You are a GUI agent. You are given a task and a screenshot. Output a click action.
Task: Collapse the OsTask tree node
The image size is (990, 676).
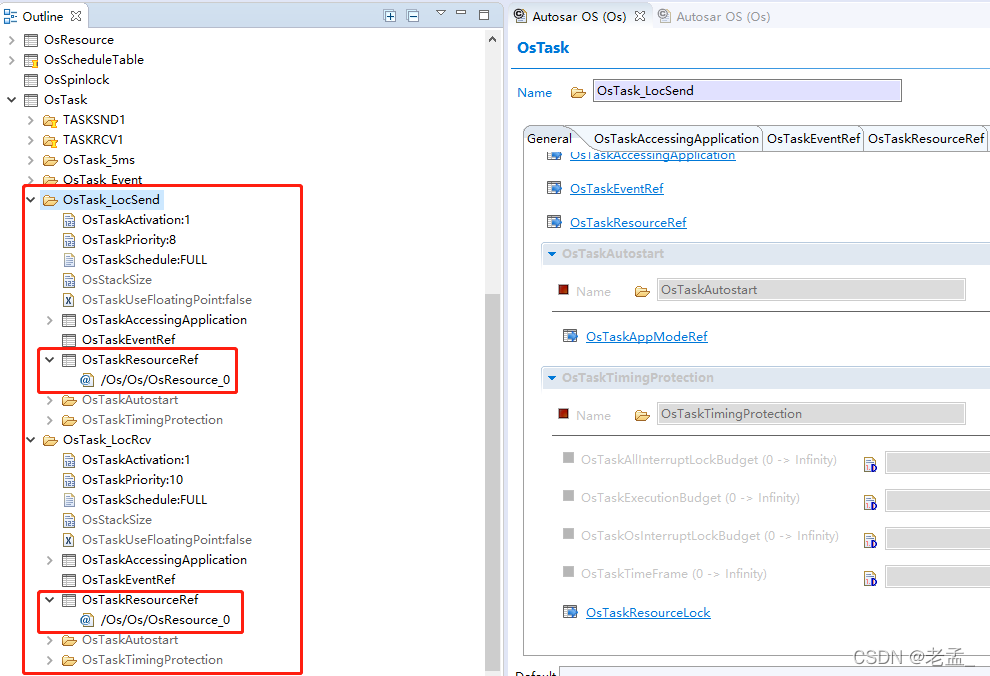click(11, 100)
